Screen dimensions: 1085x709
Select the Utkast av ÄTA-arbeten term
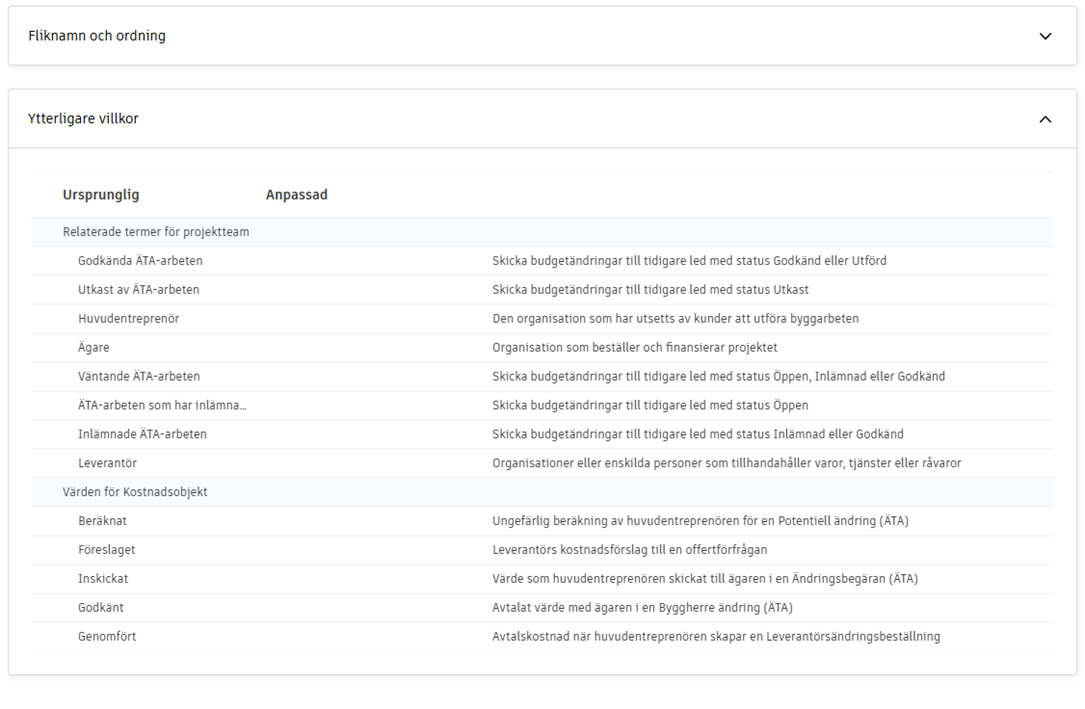point(139,290)
